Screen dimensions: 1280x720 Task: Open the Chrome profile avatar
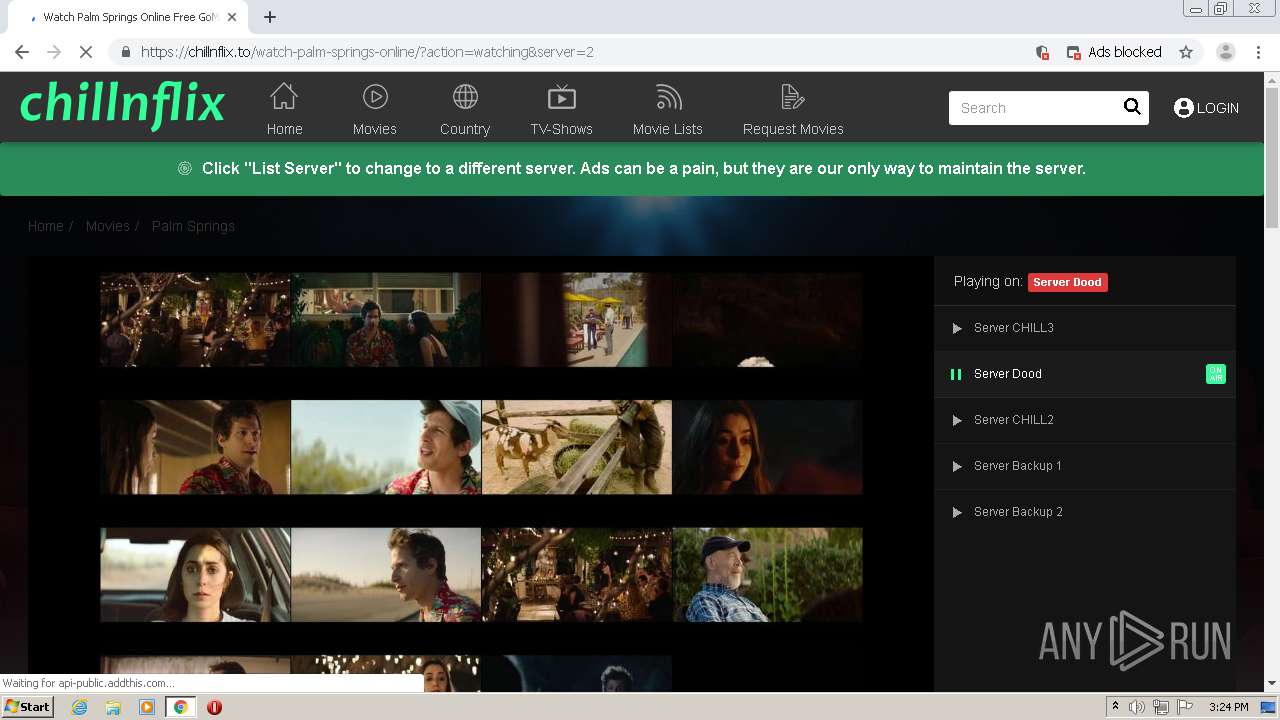click(1226, 52)
